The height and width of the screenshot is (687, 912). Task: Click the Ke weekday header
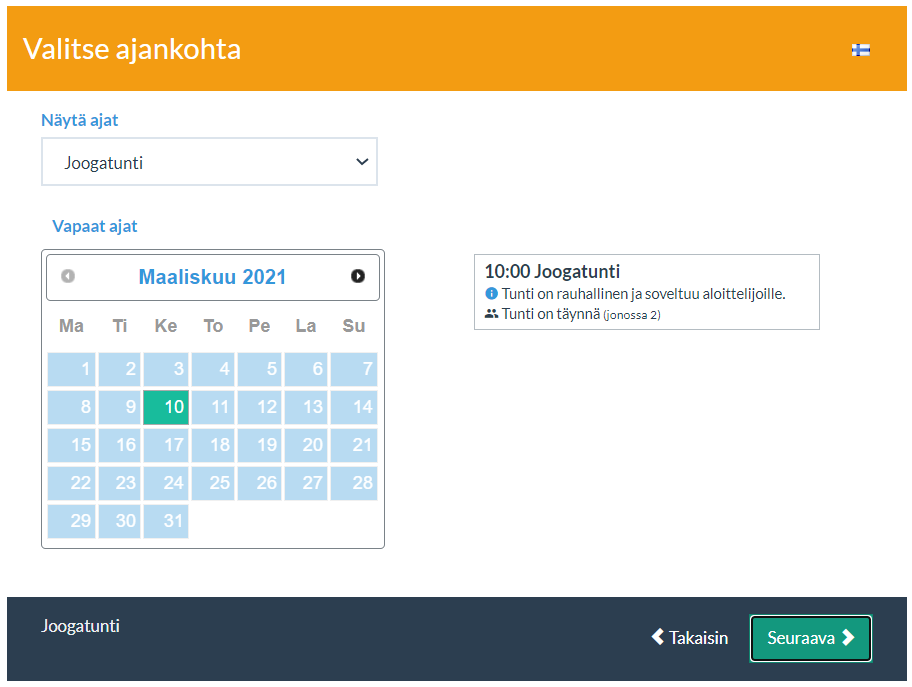[x=166, y=326]
